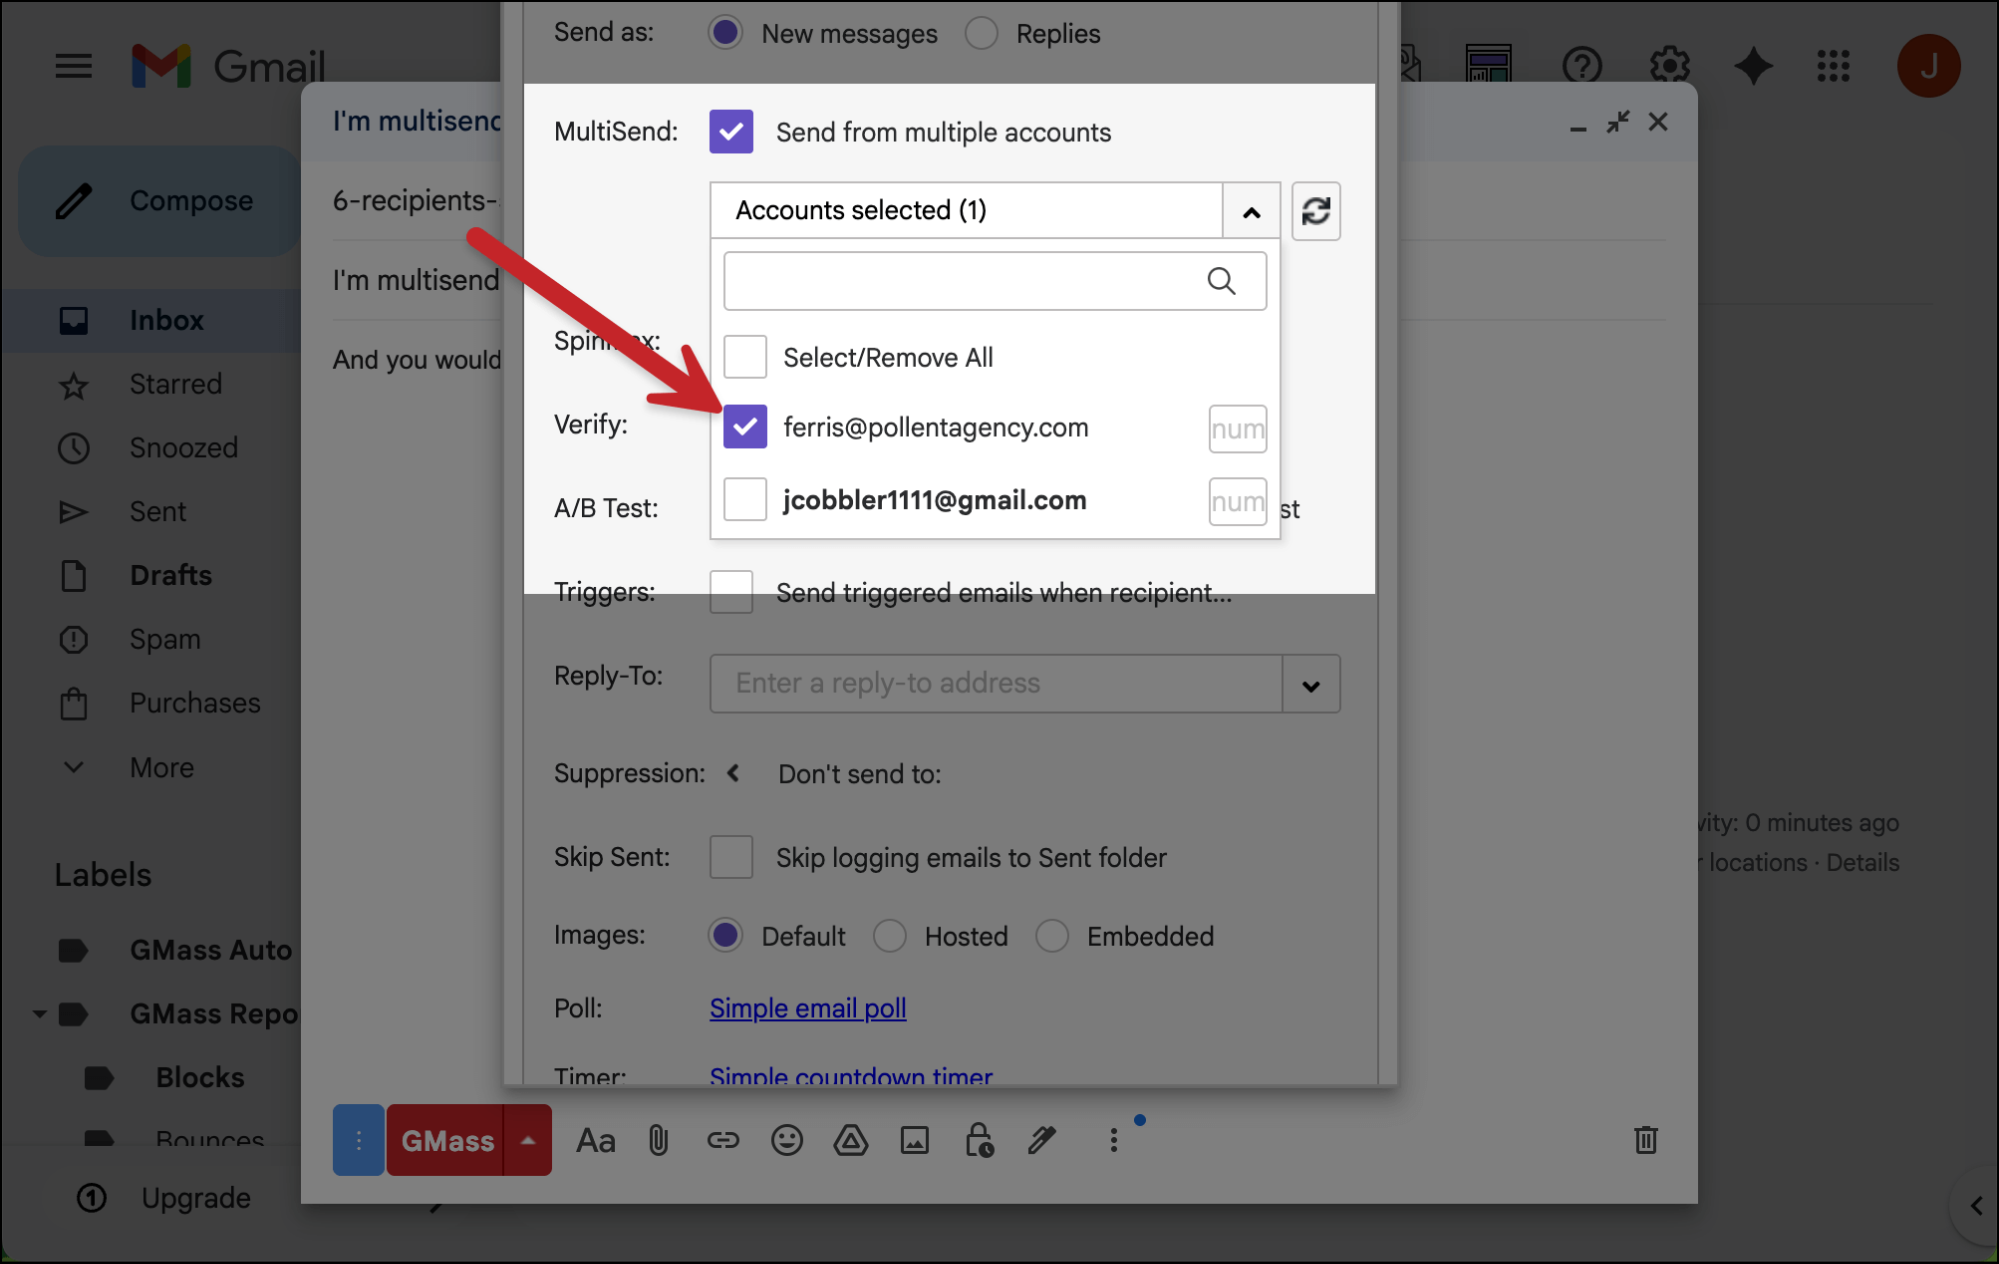The width and height of the screenshot is (1999, 1264).
Task: Collapse the Accounts selected dropdown
Action: (1250, 211)
